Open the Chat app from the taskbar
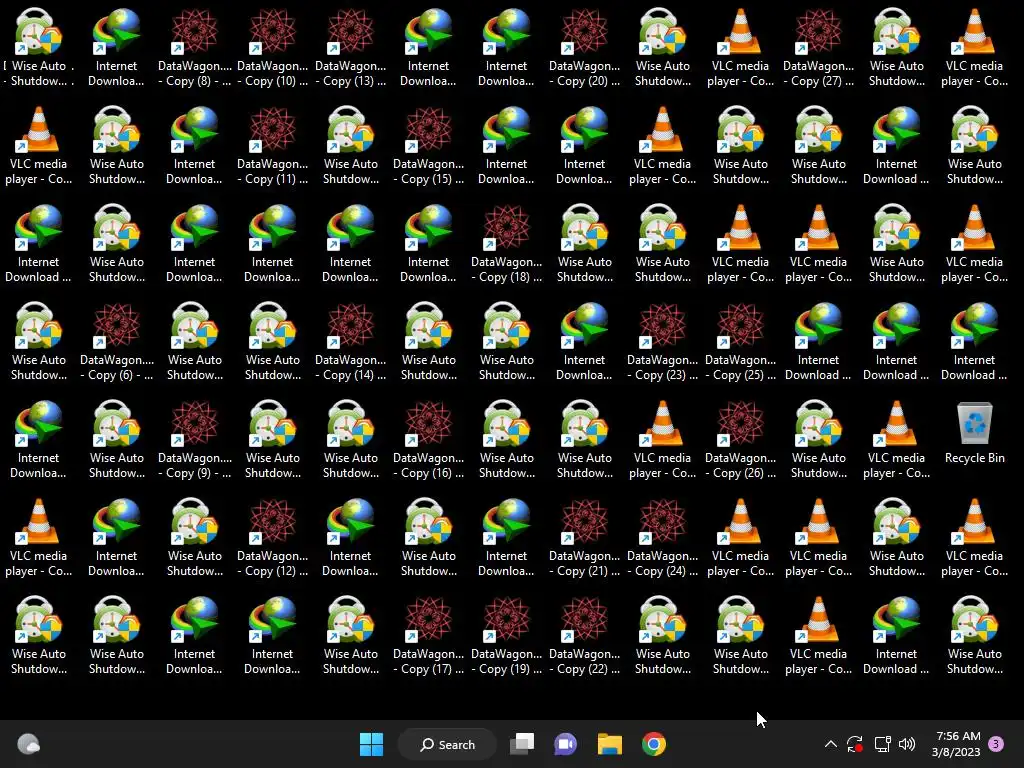The width and height of the screenshot is (1024, 768). point(566,744)
